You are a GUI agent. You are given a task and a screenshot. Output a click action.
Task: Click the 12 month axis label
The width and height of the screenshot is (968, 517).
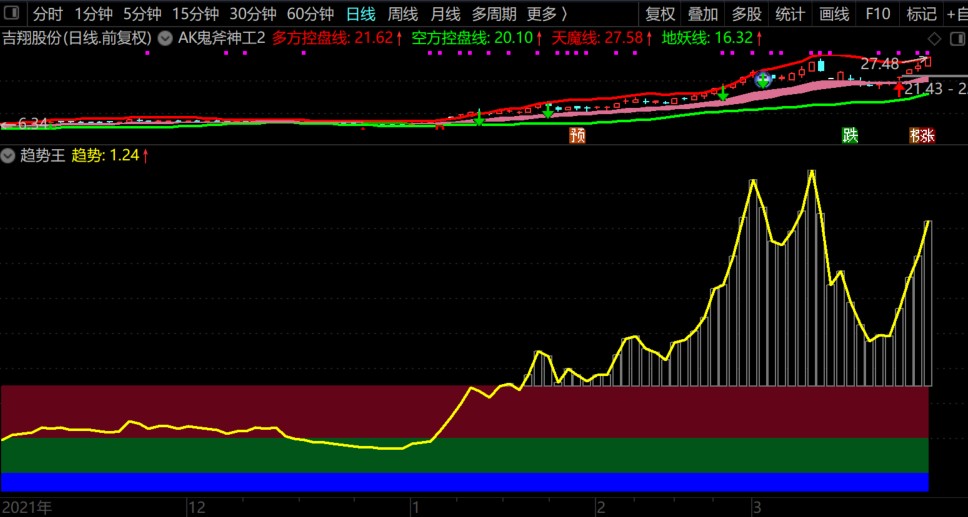(x=197, y=508)
